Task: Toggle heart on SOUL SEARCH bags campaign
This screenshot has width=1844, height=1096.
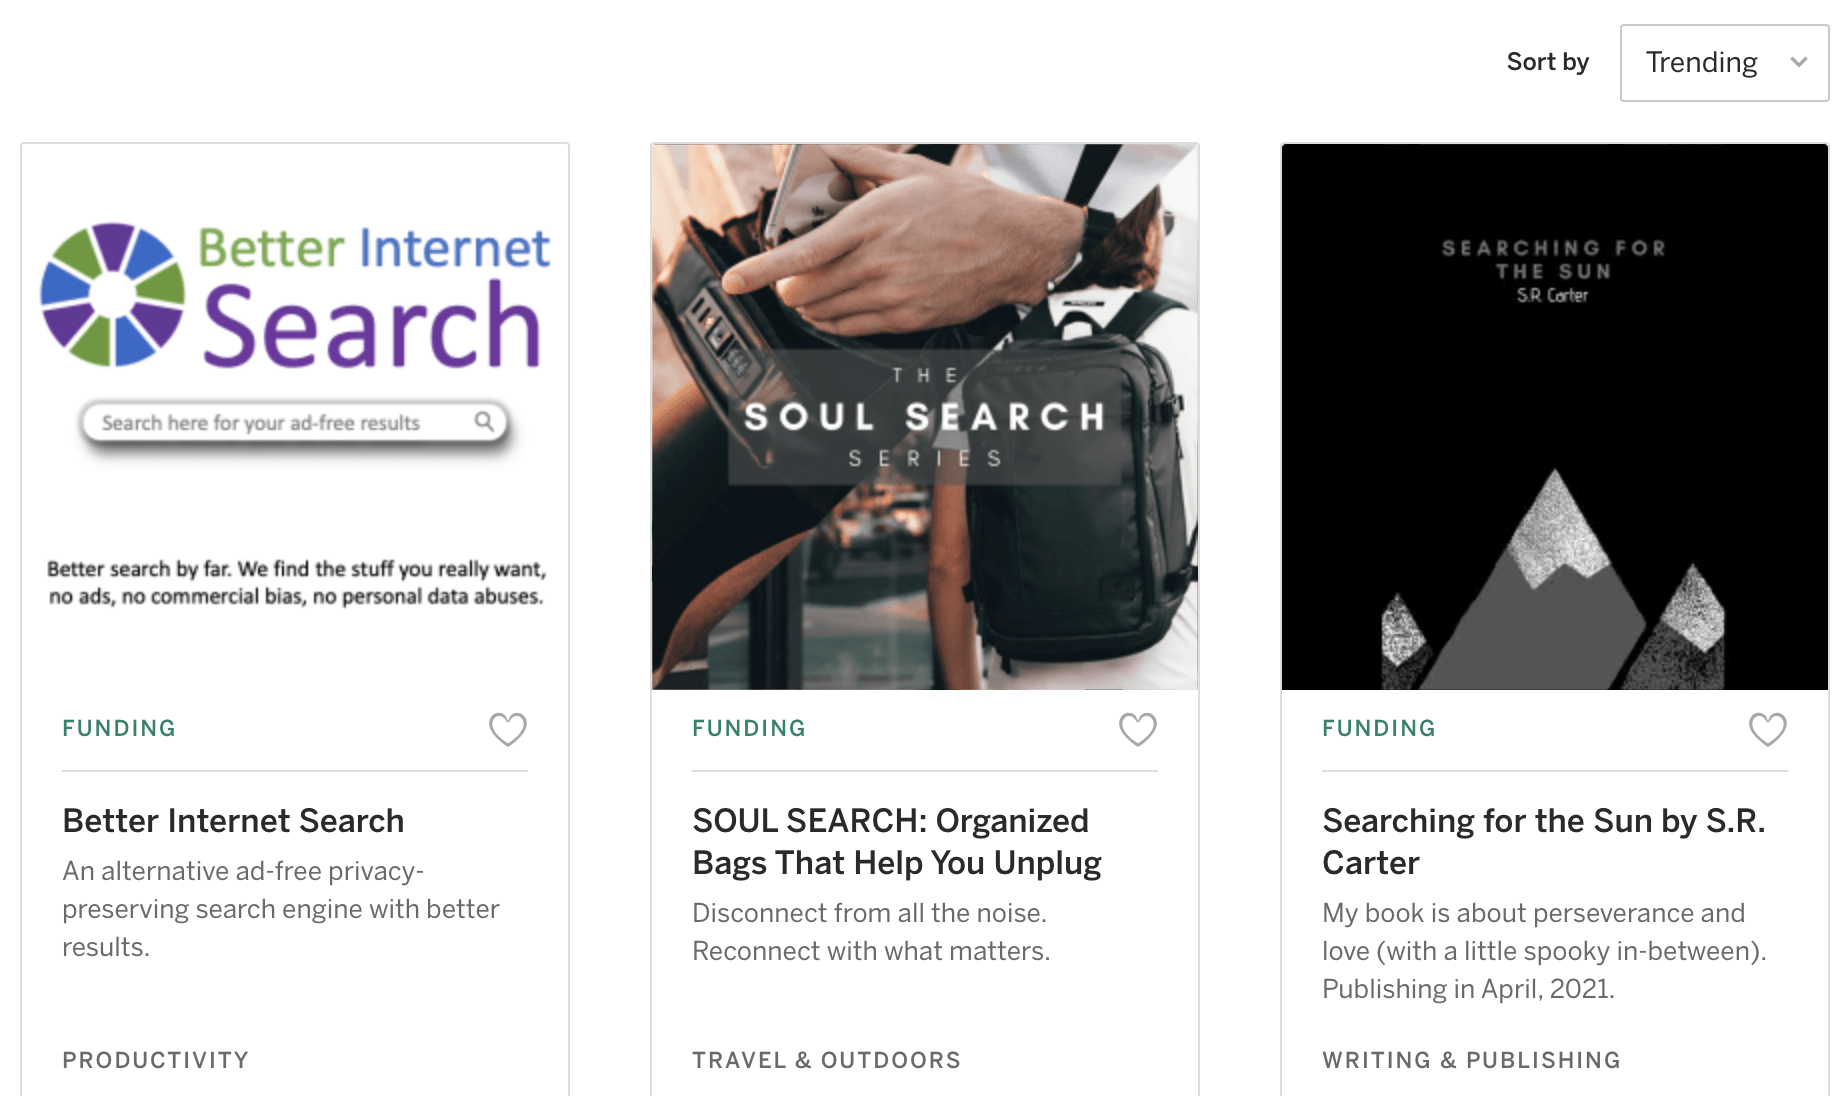Action: pyautogui.click(x=1137, y=729)
